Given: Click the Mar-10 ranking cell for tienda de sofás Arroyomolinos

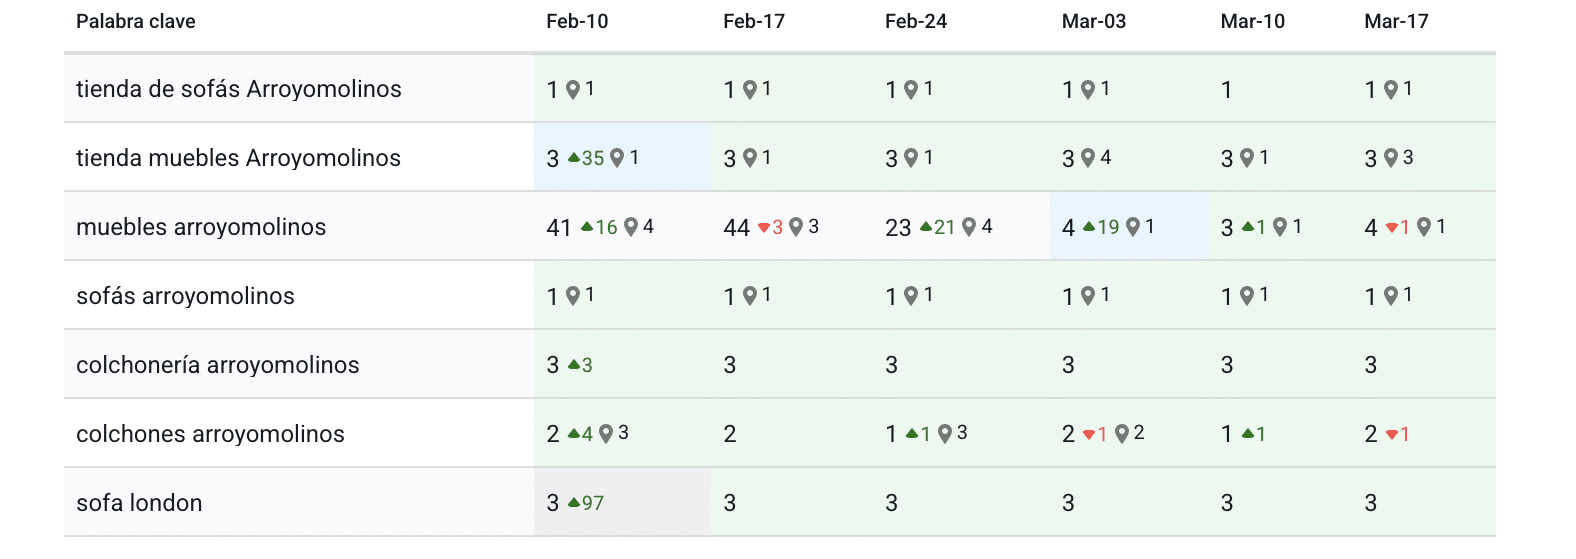Looking at the screenshot, I should point(1227,90).
